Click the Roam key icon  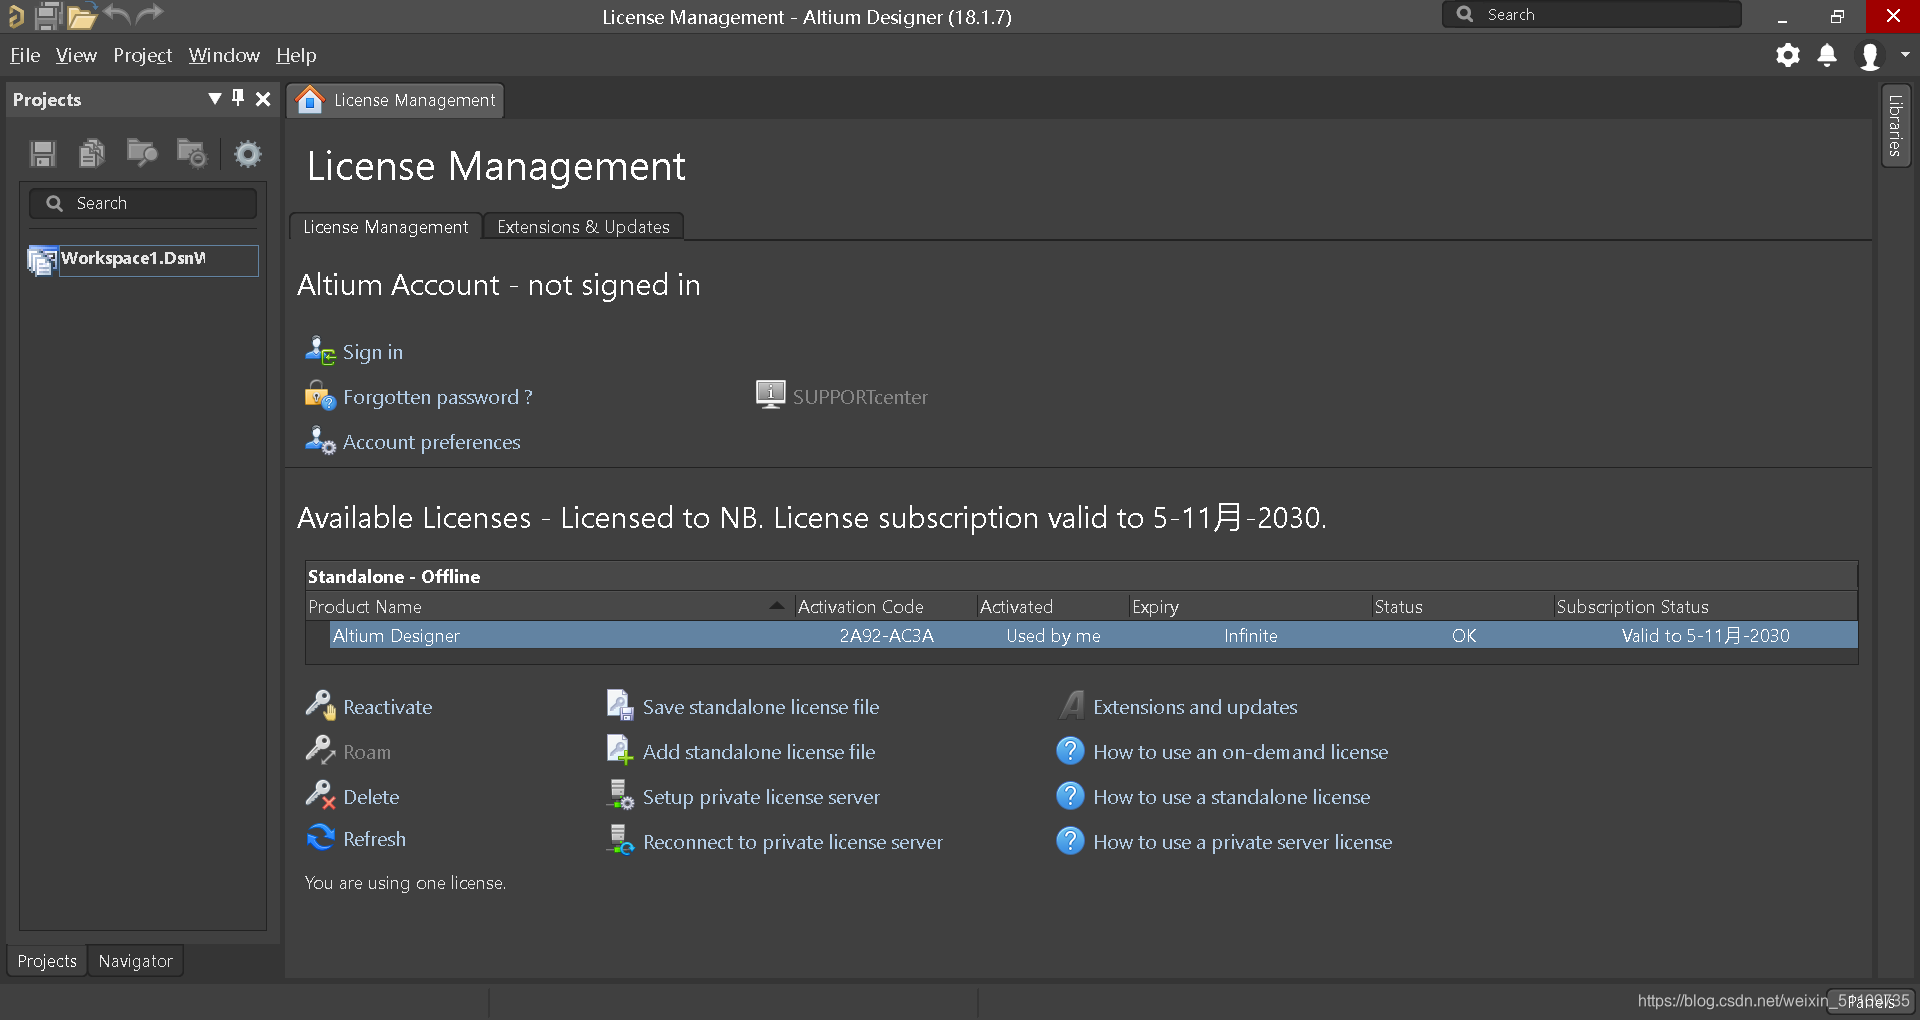[320, 751]
